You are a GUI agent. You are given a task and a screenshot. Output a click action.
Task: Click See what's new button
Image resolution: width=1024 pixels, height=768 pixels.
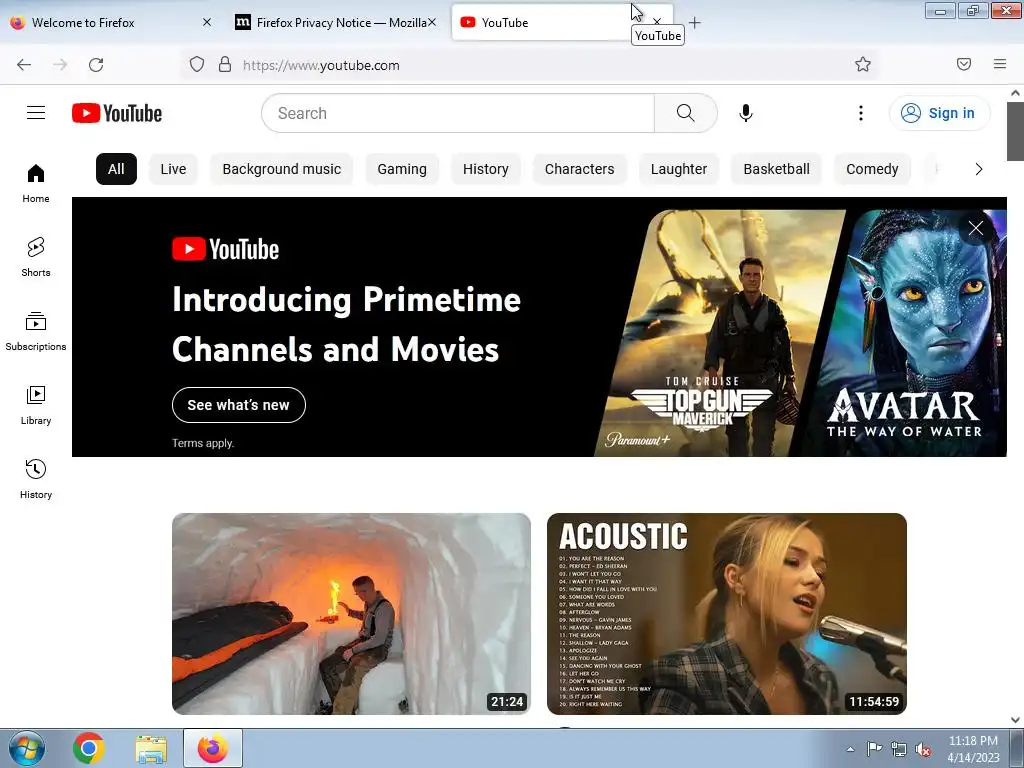[238, 405]
